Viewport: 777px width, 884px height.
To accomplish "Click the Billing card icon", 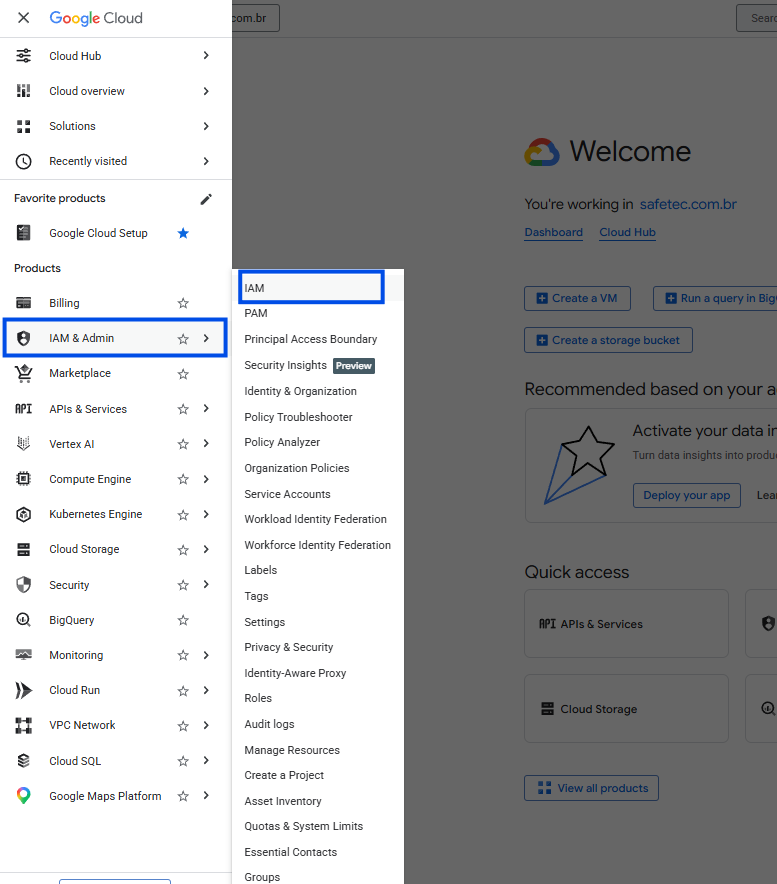I will click(x=24, y=303).
